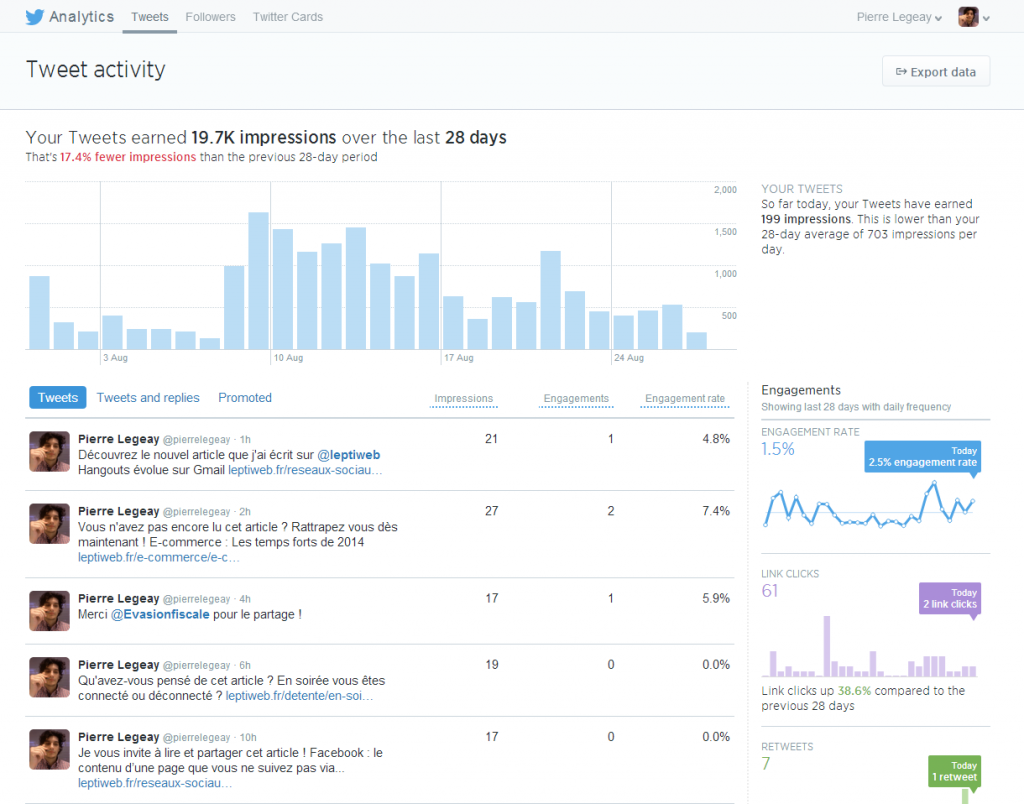Click the '199 impressions' text

(x=806, y=219)
